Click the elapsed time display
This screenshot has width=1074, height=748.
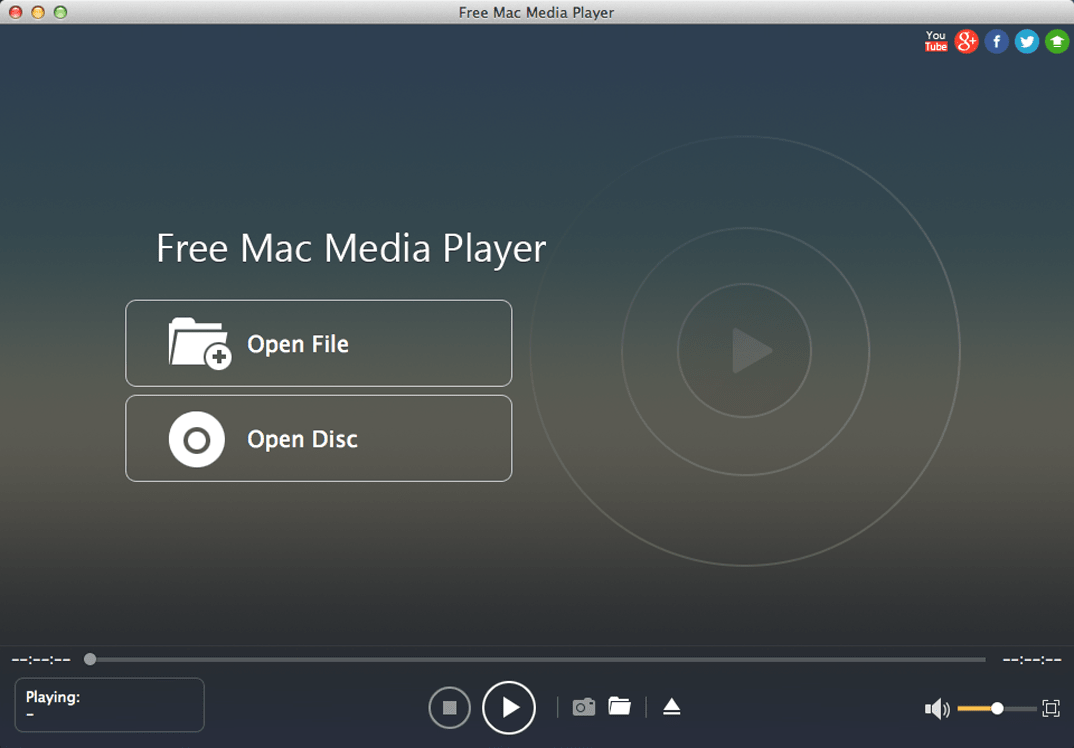(x=41, y=660)
